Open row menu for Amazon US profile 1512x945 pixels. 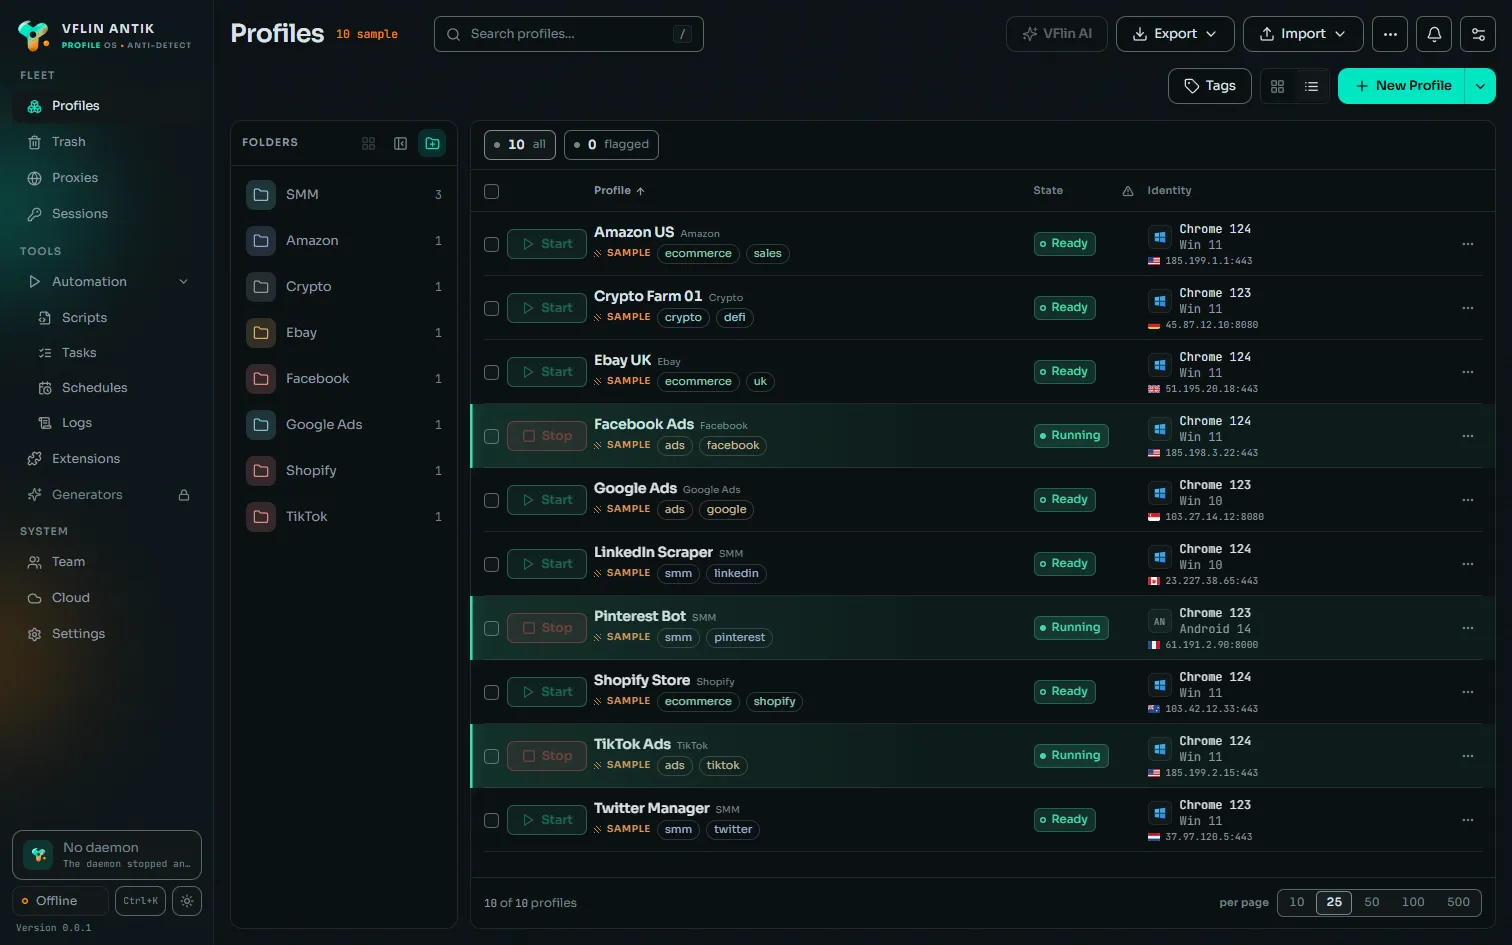point(1467,244)
